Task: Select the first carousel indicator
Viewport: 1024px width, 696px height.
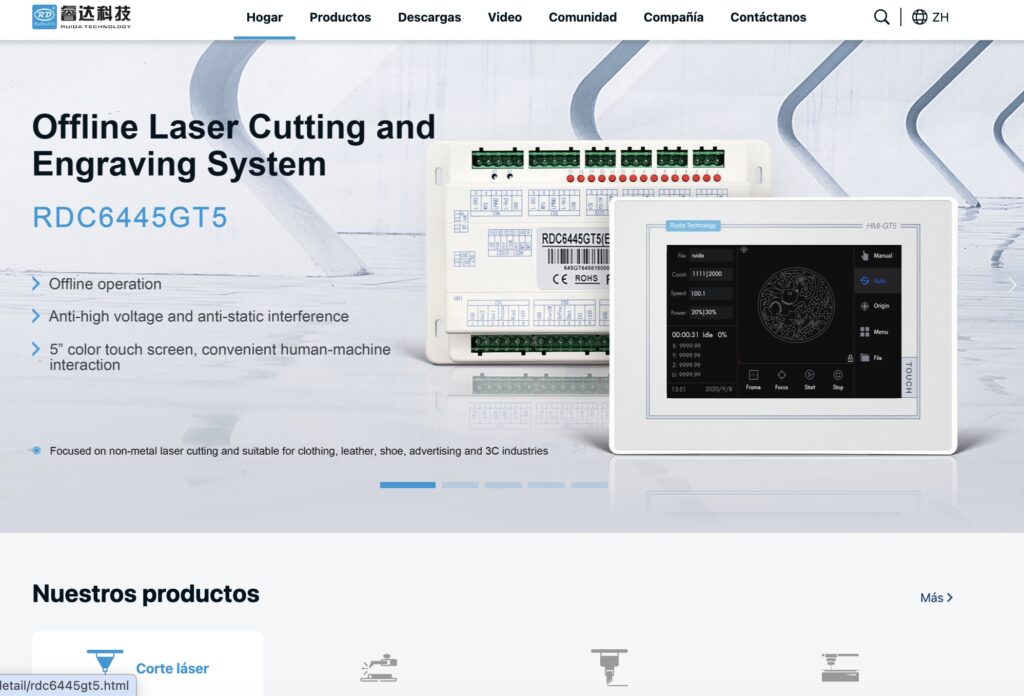Action: 408,485
